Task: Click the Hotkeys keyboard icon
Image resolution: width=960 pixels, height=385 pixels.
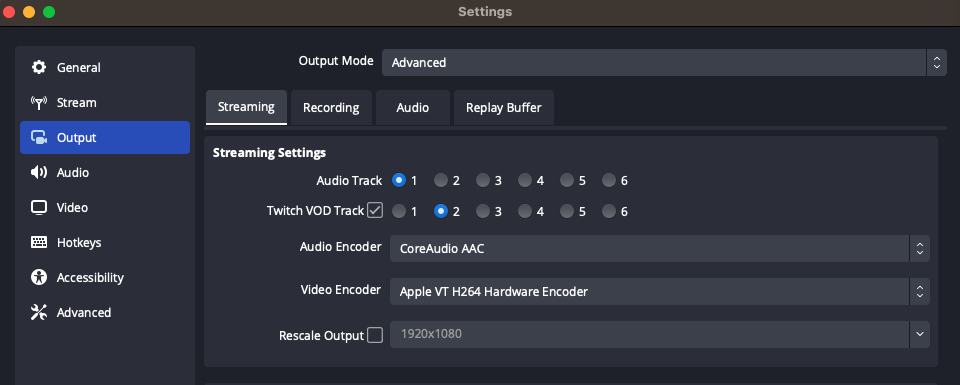Action: click(39, 242)
